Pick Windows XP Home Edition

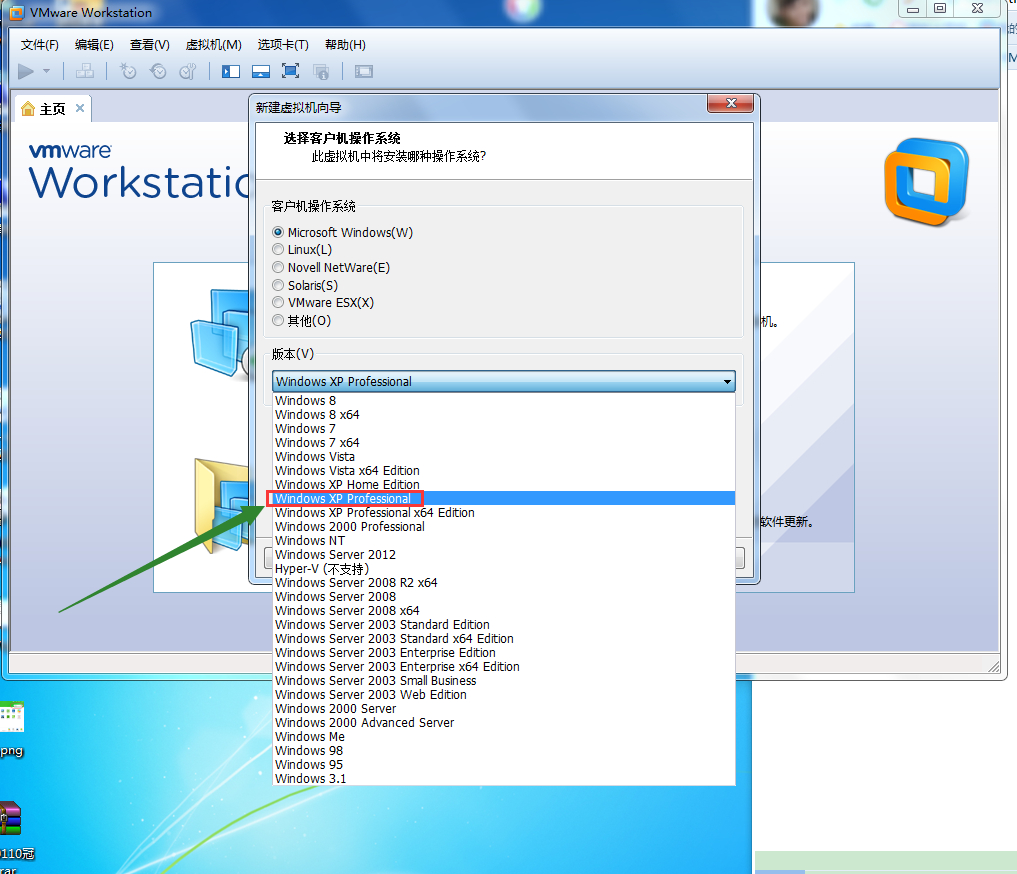503,485
